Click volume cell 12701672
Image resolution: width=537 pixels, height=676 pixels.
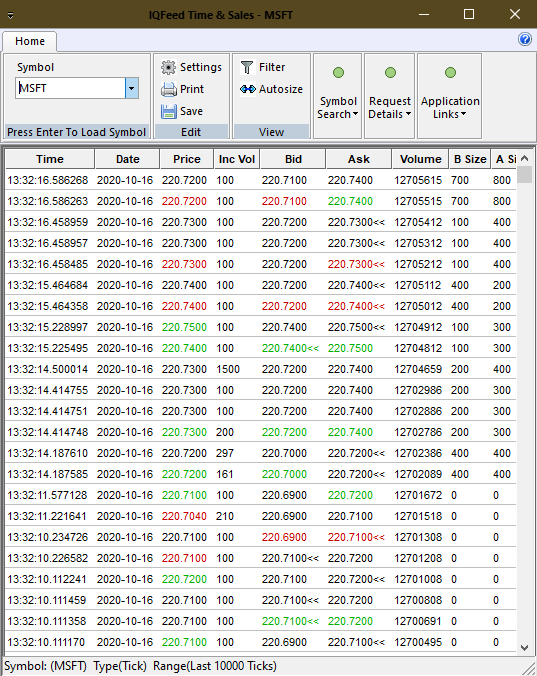point(418,495)
